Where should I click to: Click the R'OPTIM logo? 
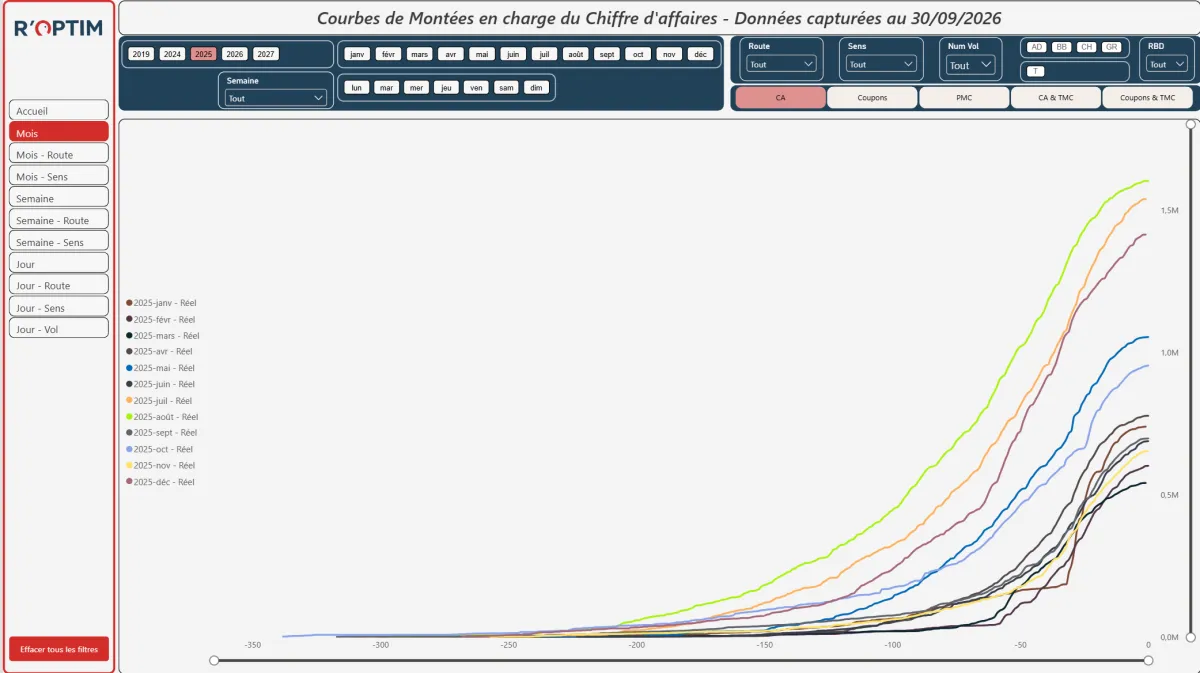(58, 28)
